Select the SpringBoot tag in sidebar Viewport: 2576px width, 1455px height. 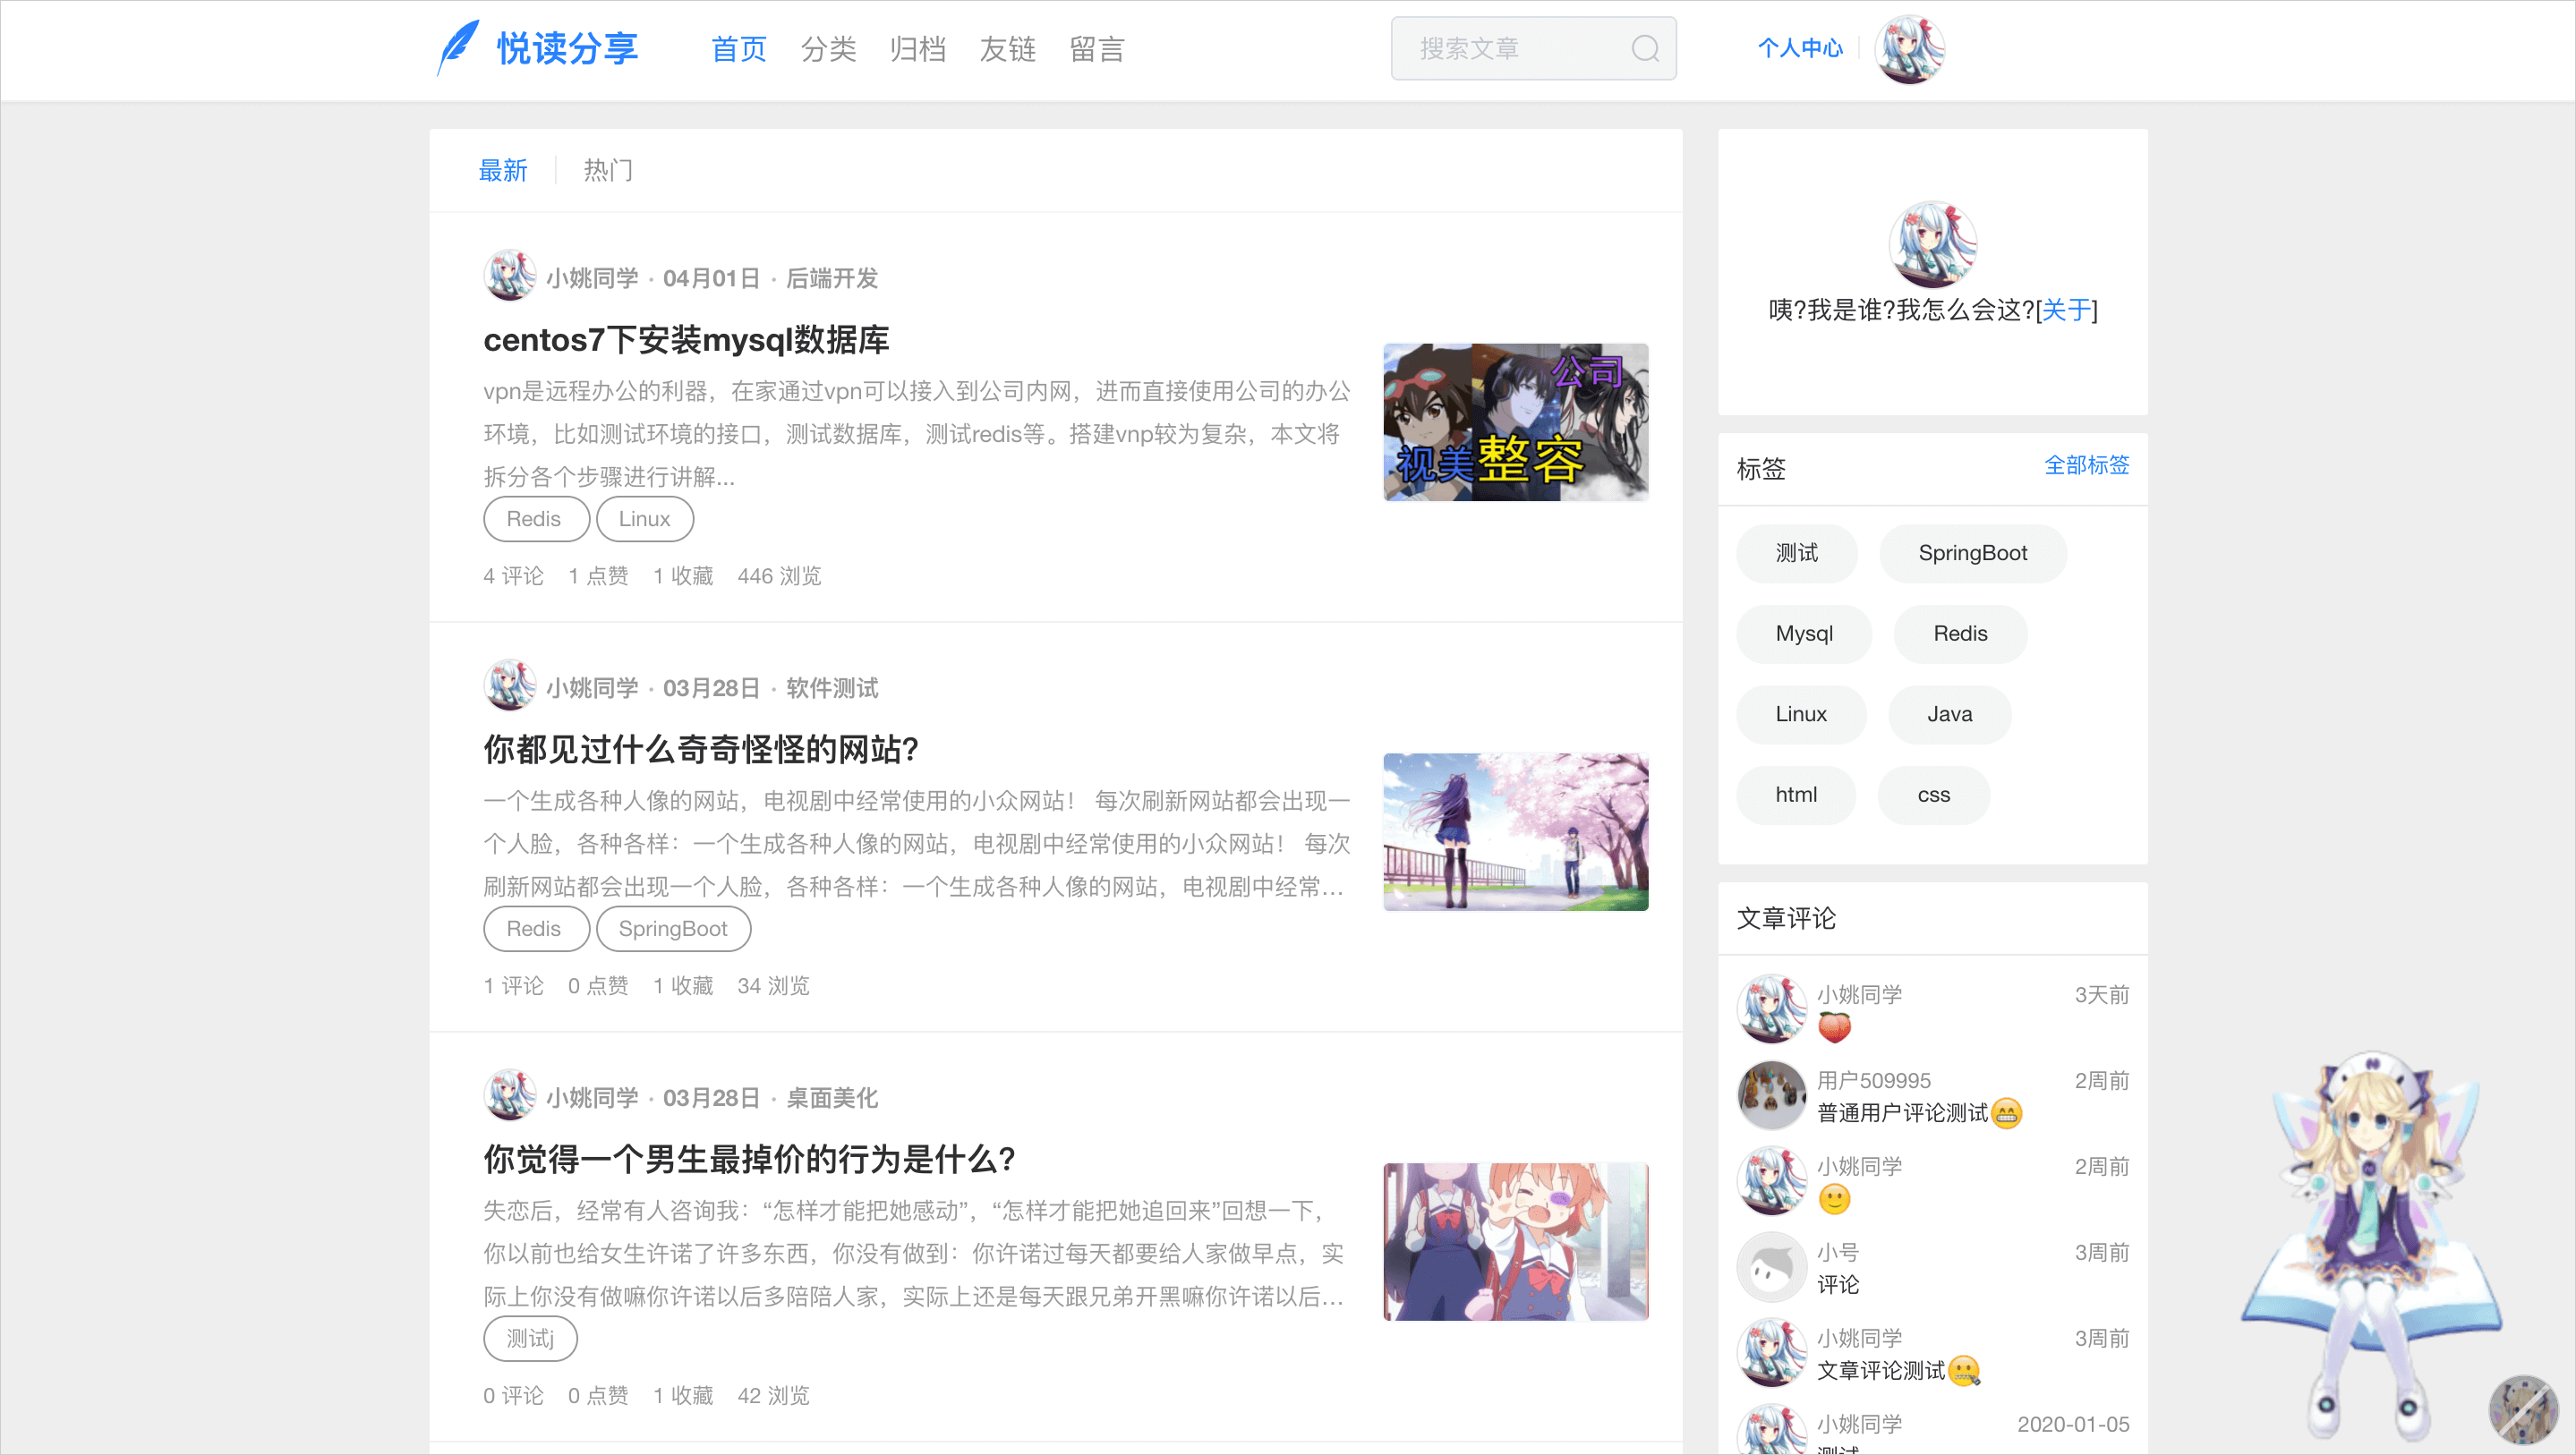click(1971, 553)
